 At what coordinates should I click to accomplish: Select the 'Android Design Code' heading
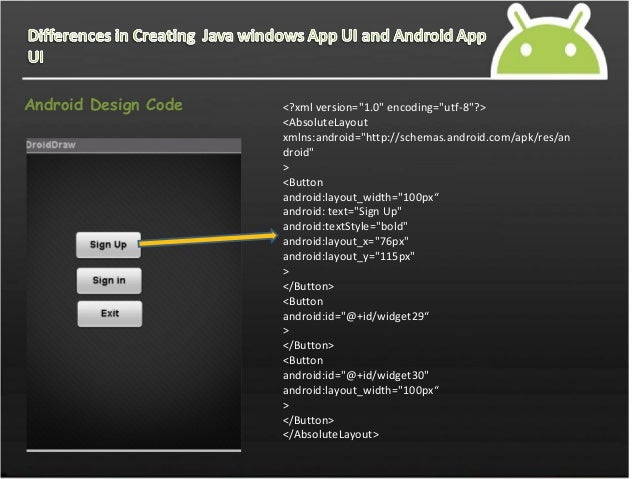104,105
